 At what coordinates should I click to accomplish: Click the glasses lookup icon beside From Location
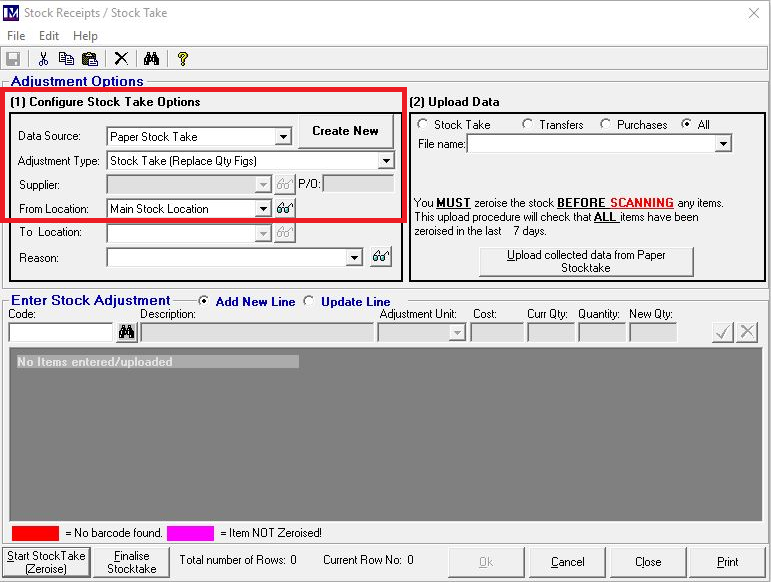[x=285, y=208]
